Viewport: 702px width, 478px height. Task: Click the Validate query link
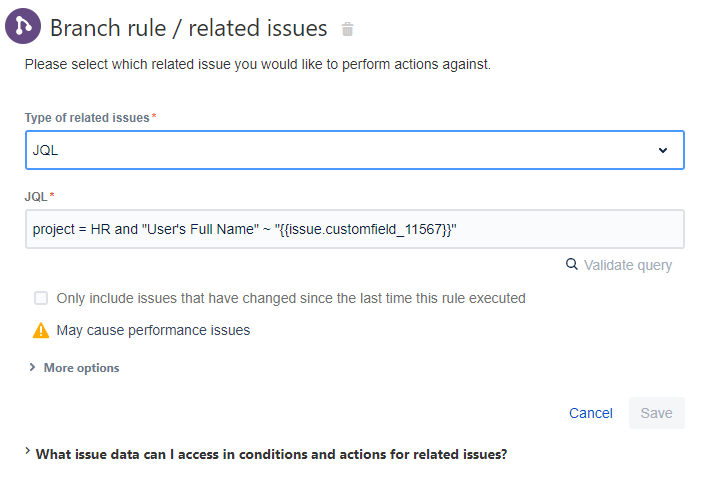tap(628, 265)
